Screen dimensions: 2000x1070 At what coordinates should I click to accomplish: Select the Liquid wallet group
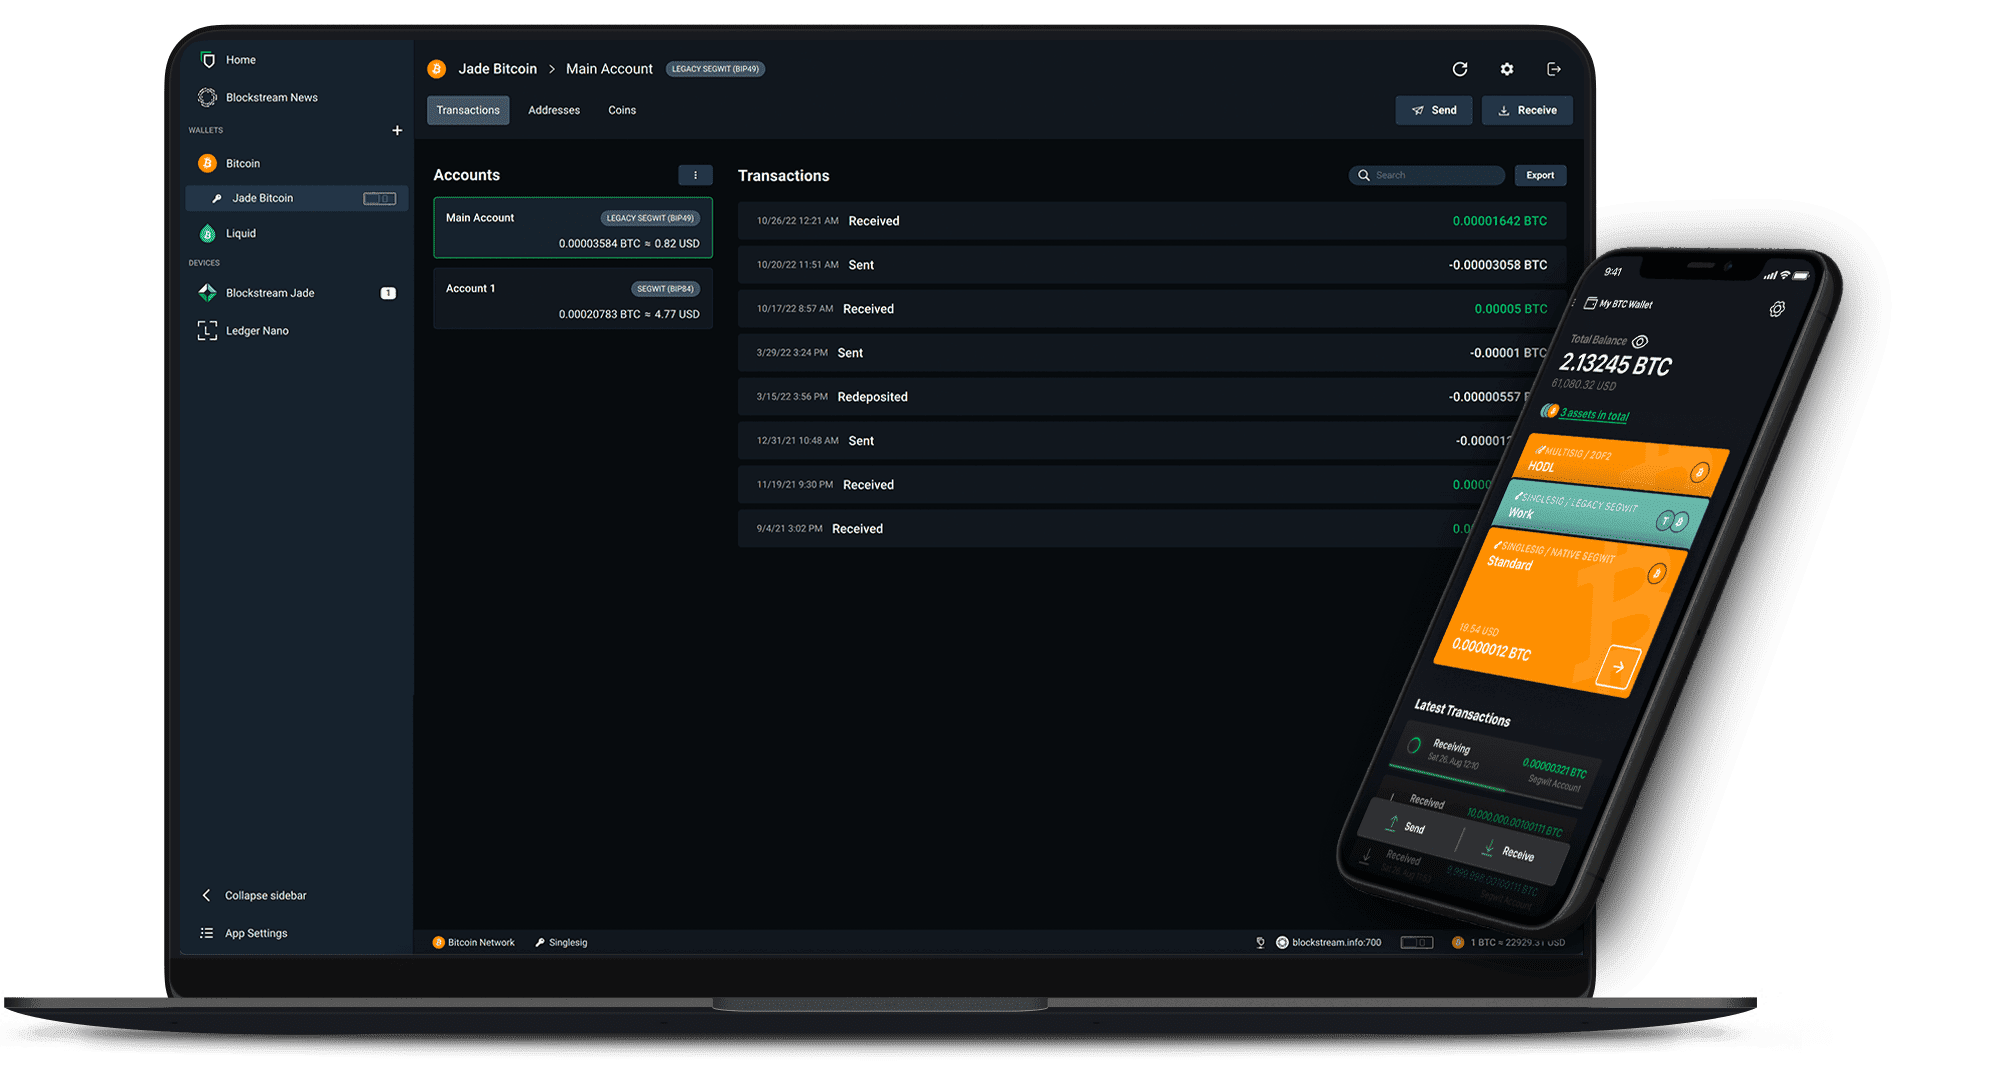228,233
